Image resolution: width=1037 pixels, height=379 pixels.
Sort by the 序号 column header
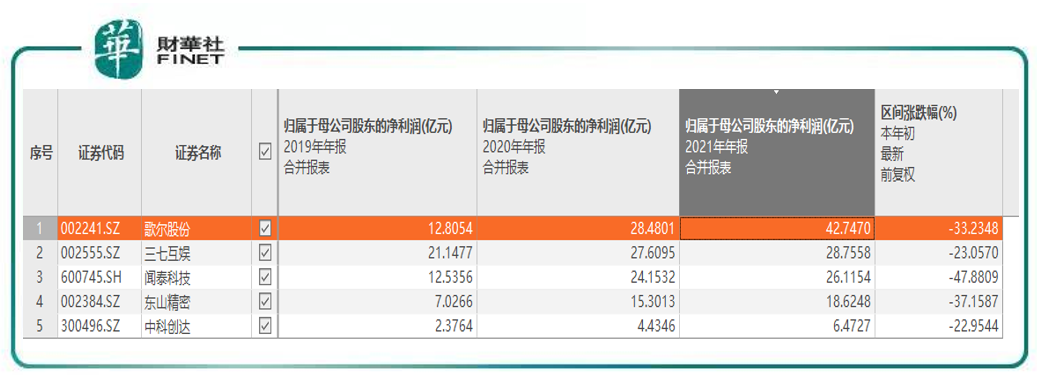coord(41,153)
